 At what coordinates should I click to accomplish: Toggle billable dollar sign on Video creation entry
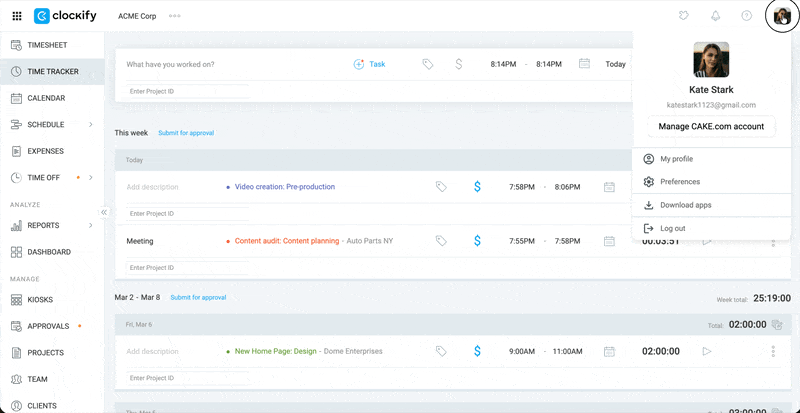coord(477,186)
